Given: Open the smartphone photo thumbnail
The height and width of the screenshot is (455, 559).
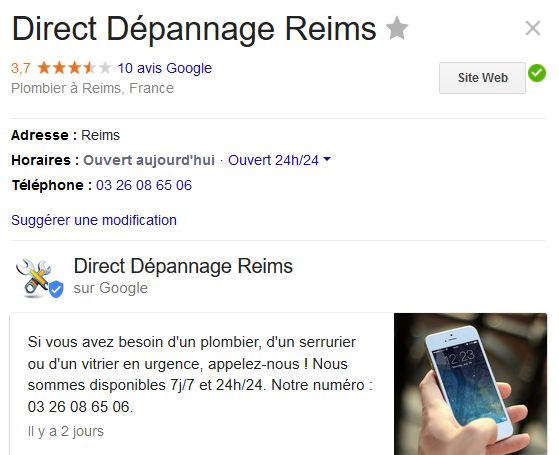Looking at the screenshot, I should click(470, 384).
